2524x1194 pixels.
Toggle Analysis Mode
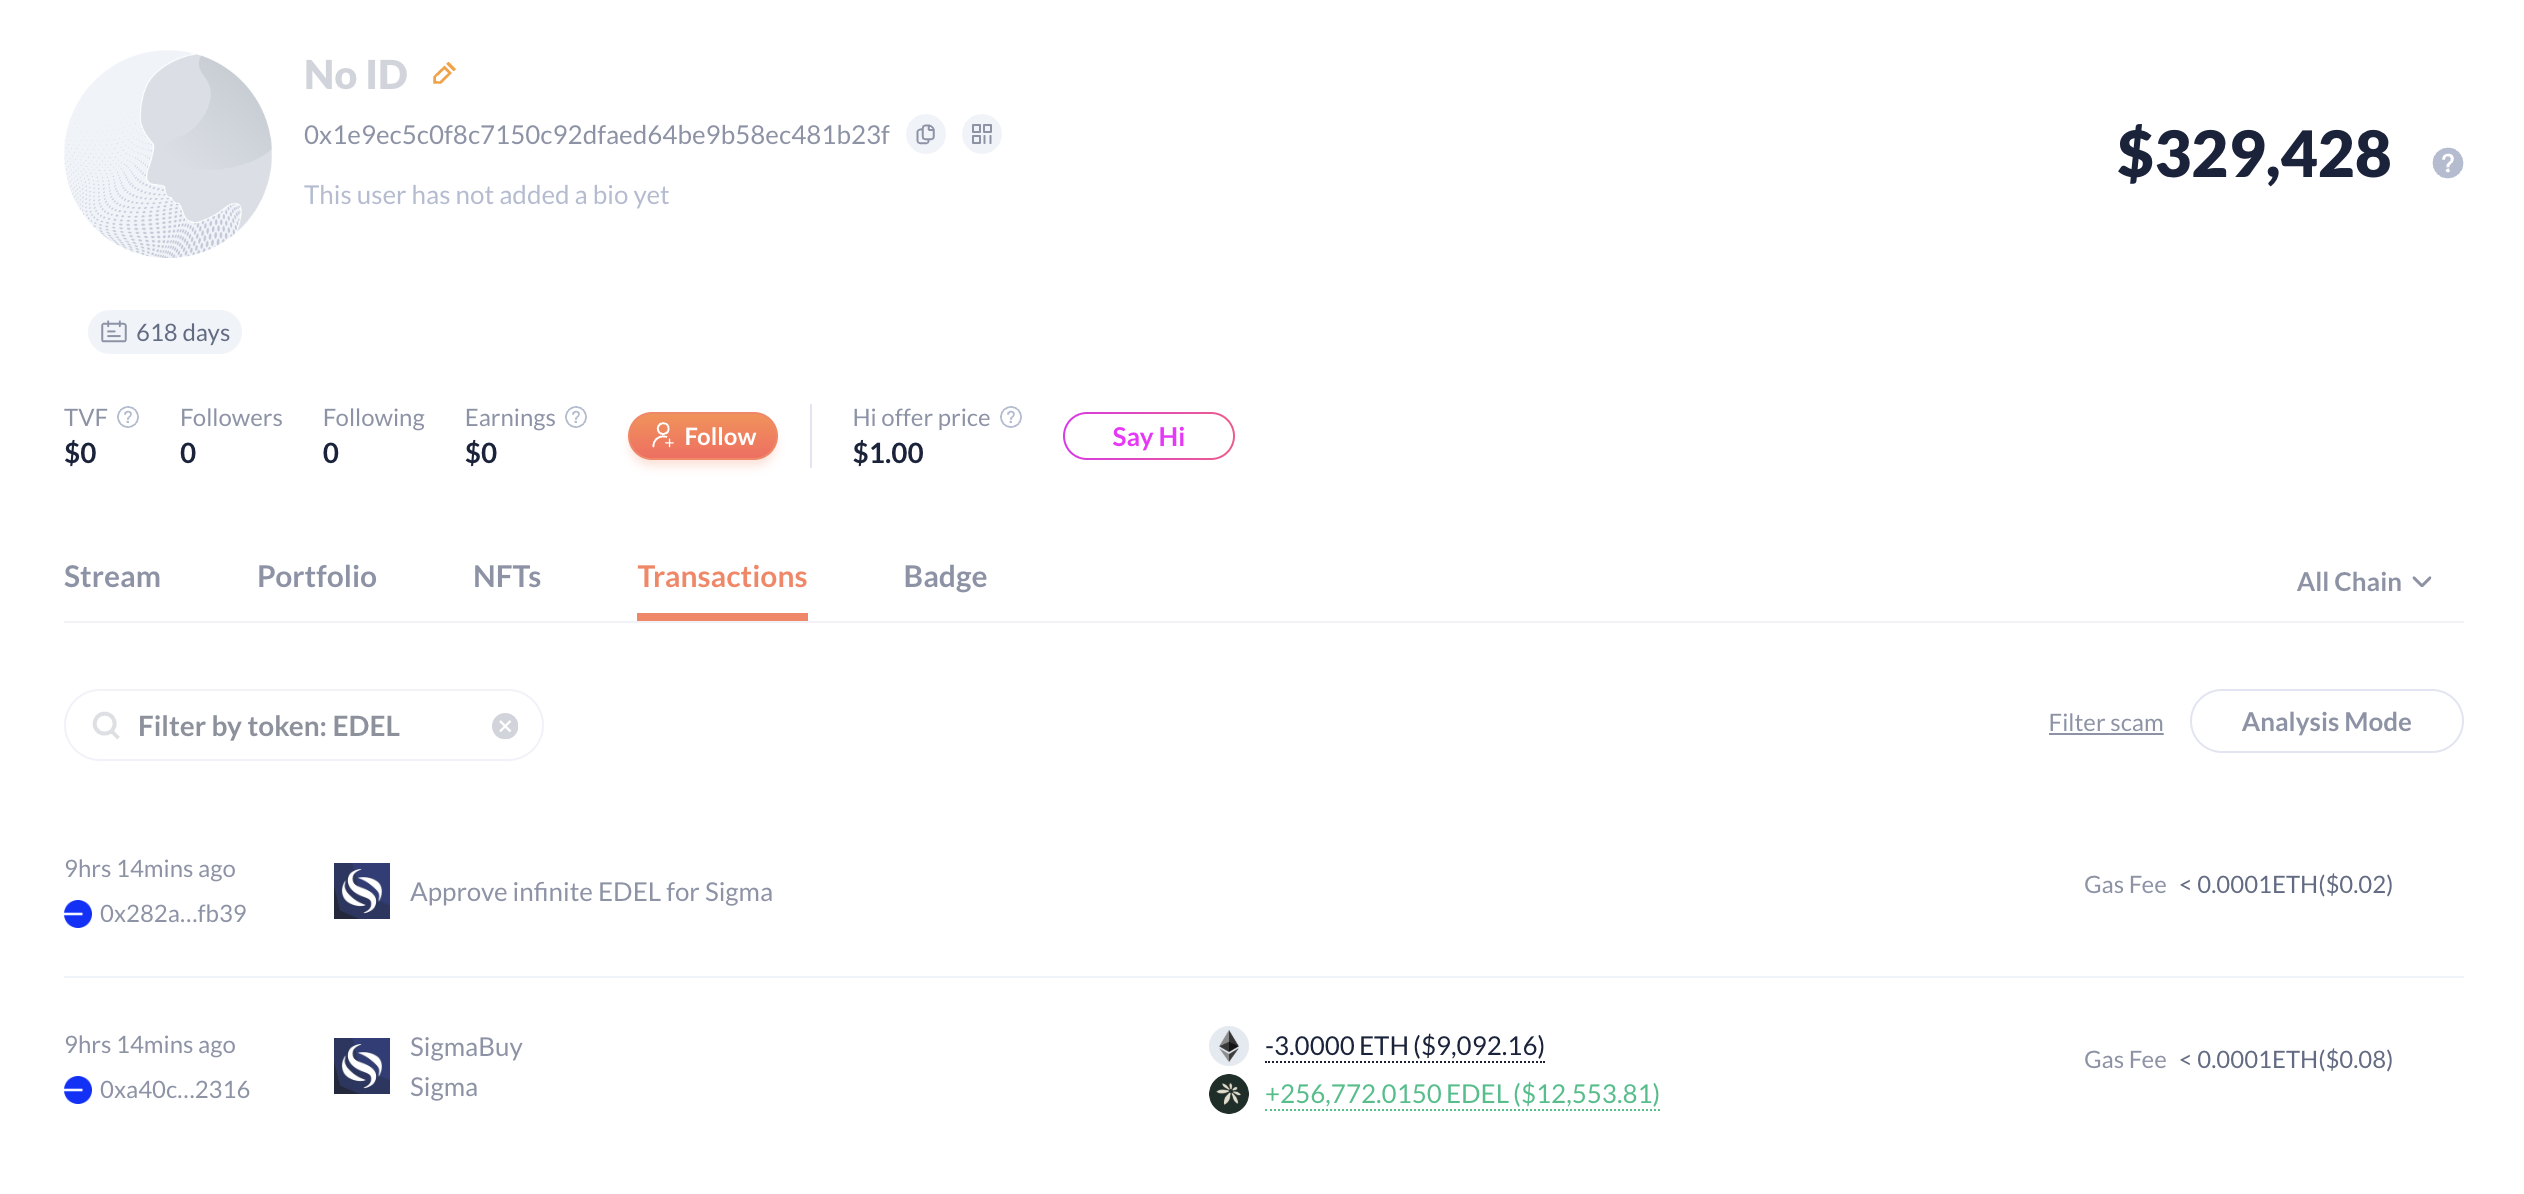2326,722
